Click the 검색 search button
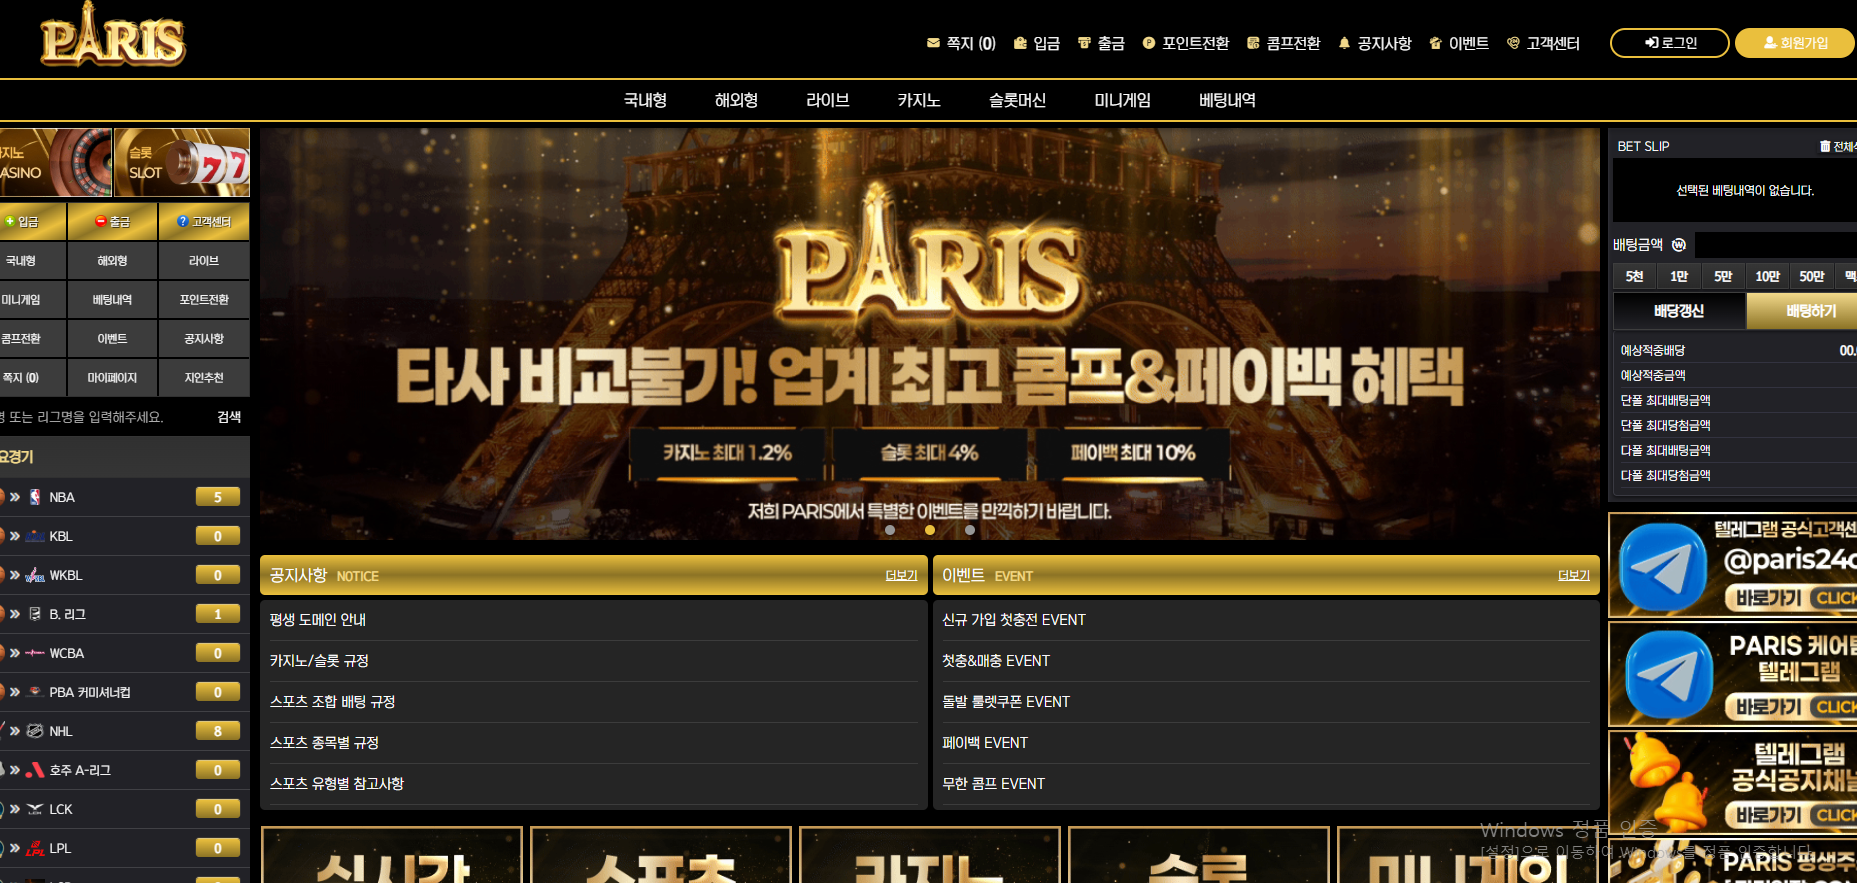 coord(229,417)
